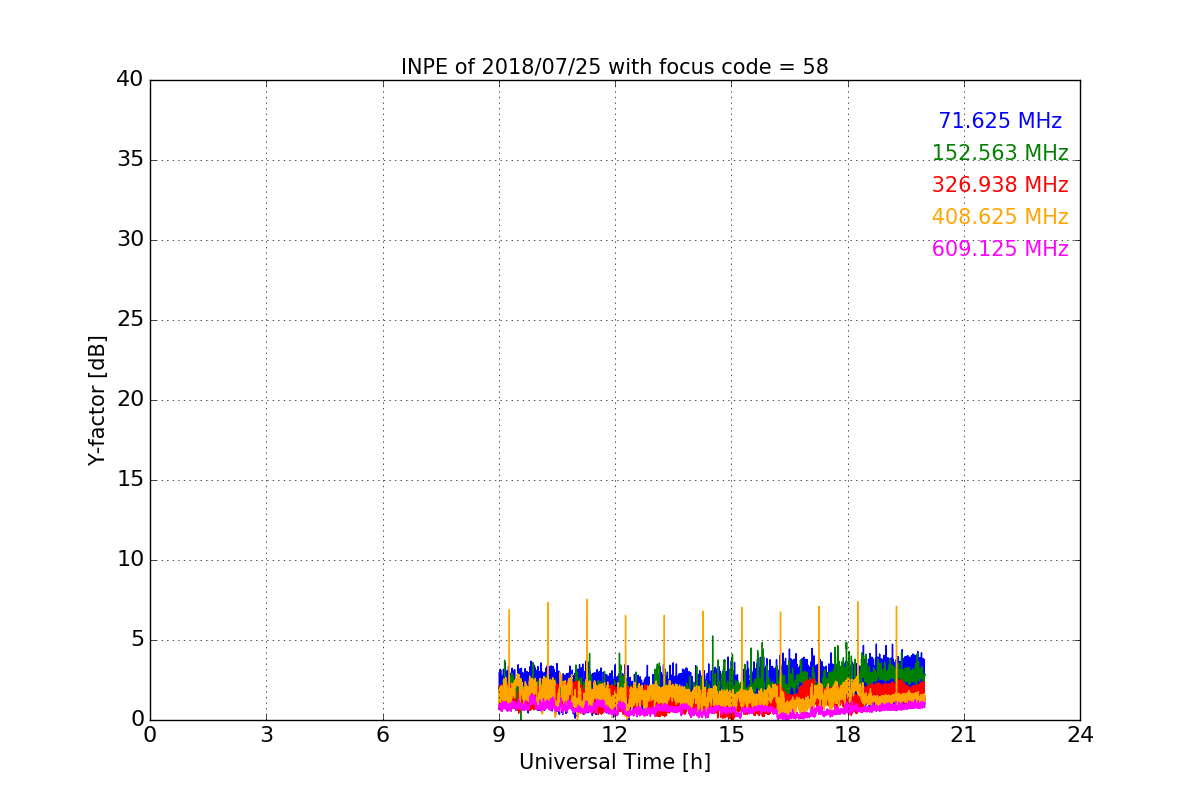Click the x-axis tick value 15
This screenshot has width=1200, height=800.
point(731,735)
